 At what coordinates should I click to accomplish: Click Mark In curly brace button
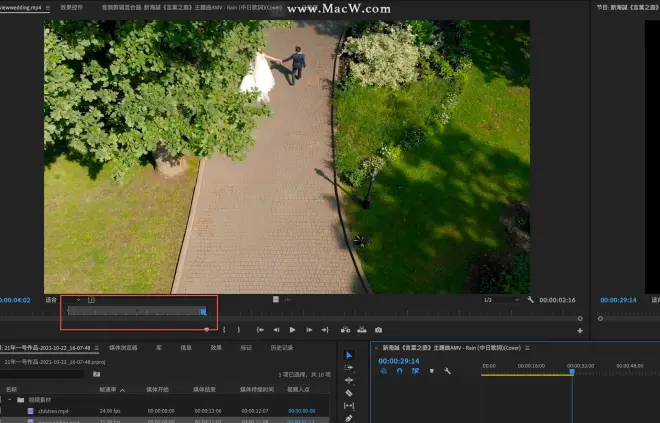[x=224, y=330]
